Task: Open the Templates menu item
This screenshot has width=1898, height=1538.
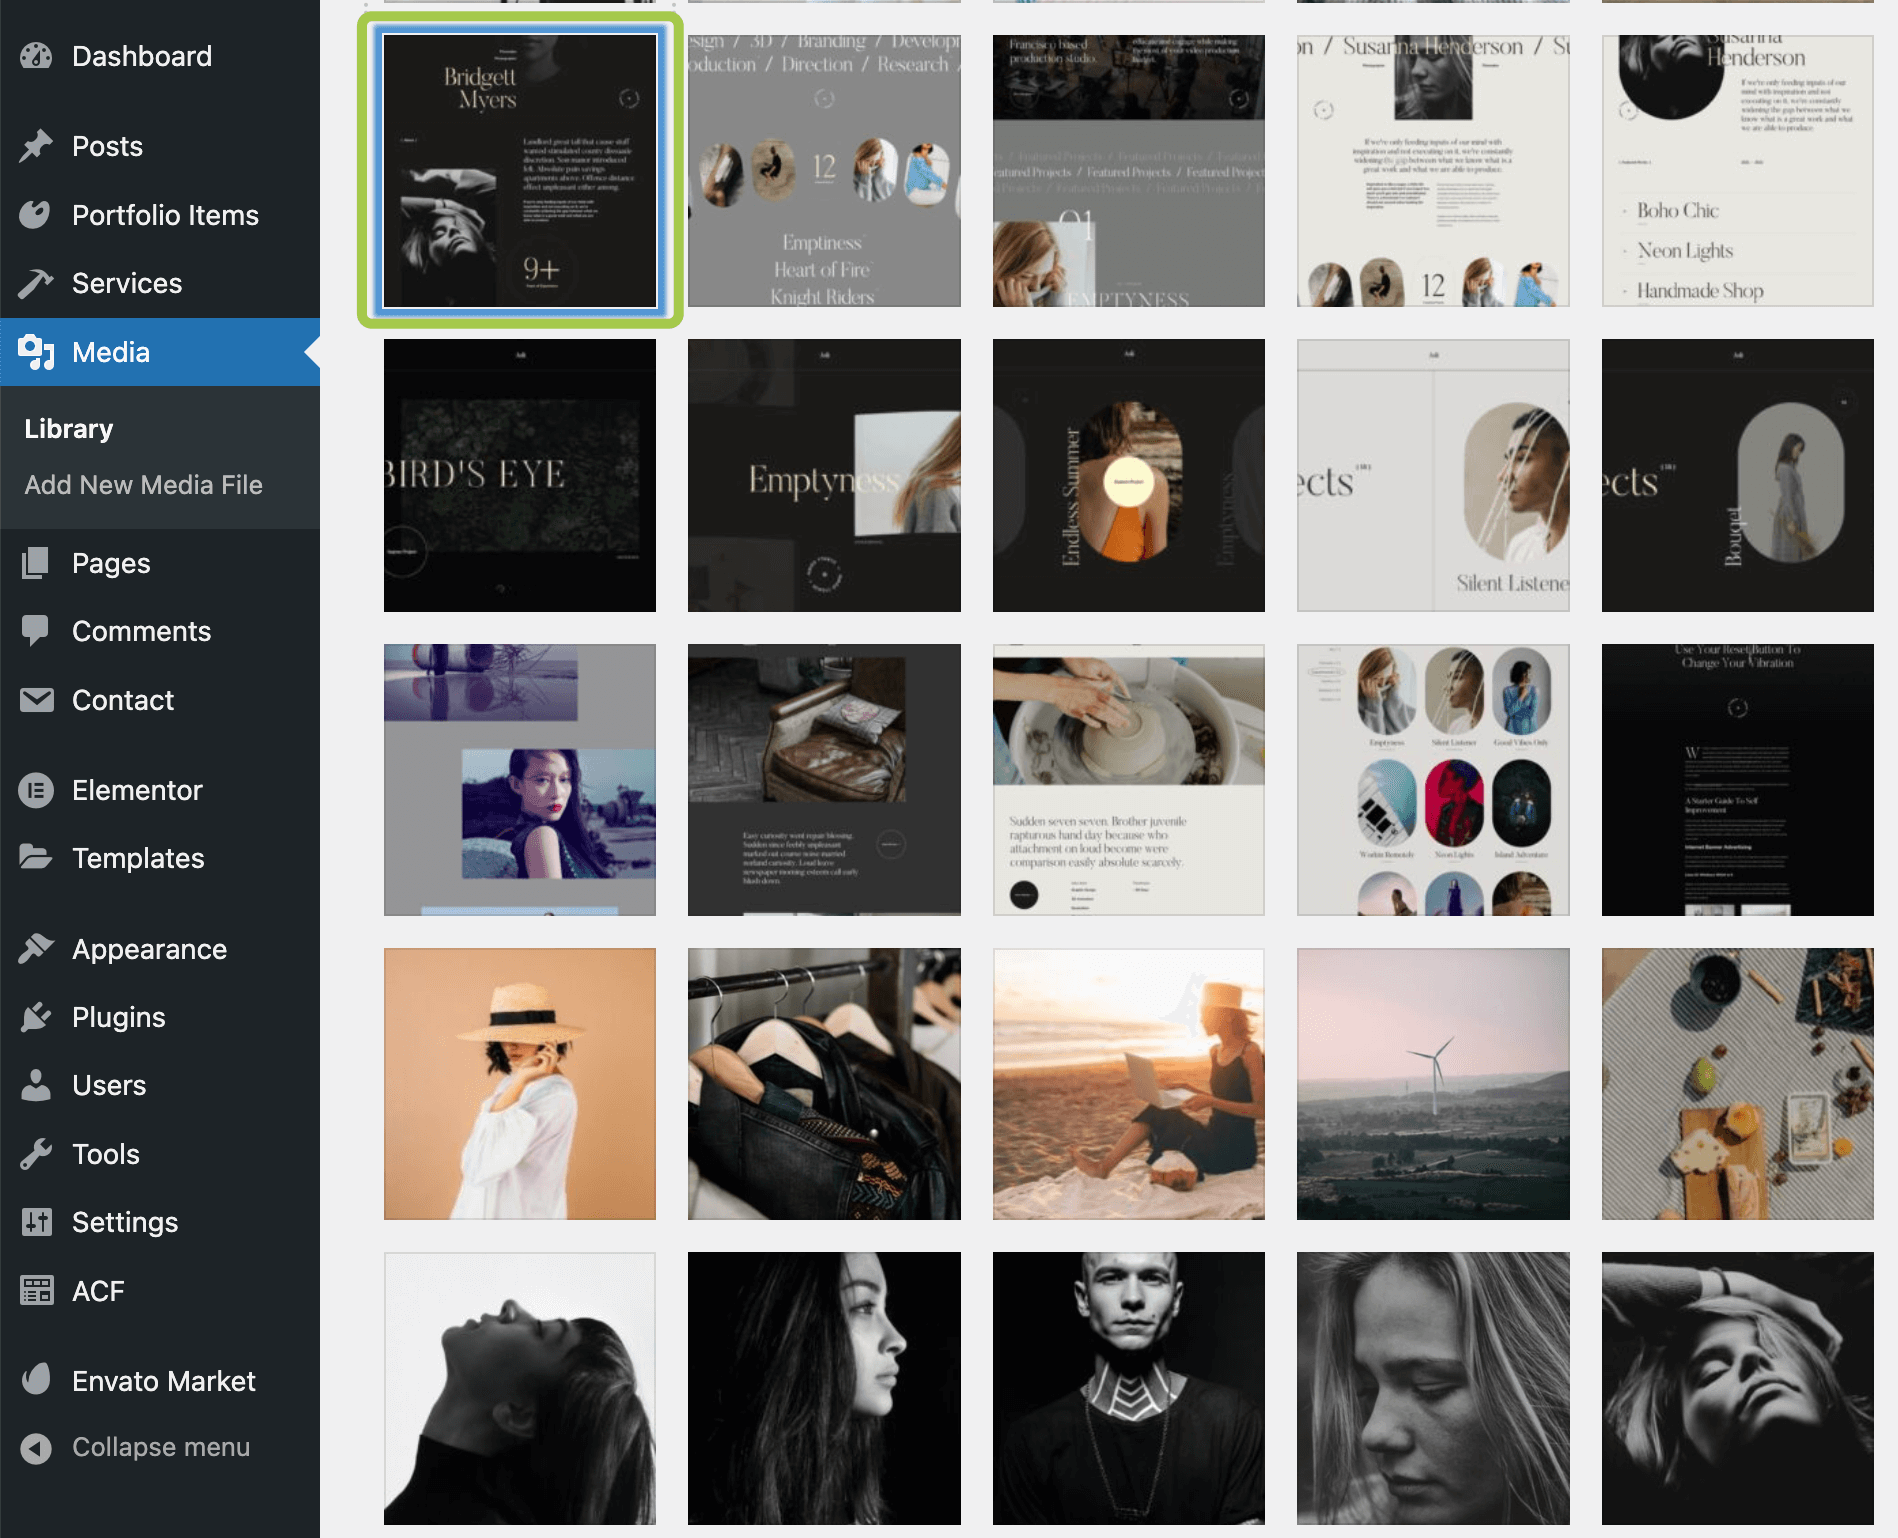Action: pos(138,858)
